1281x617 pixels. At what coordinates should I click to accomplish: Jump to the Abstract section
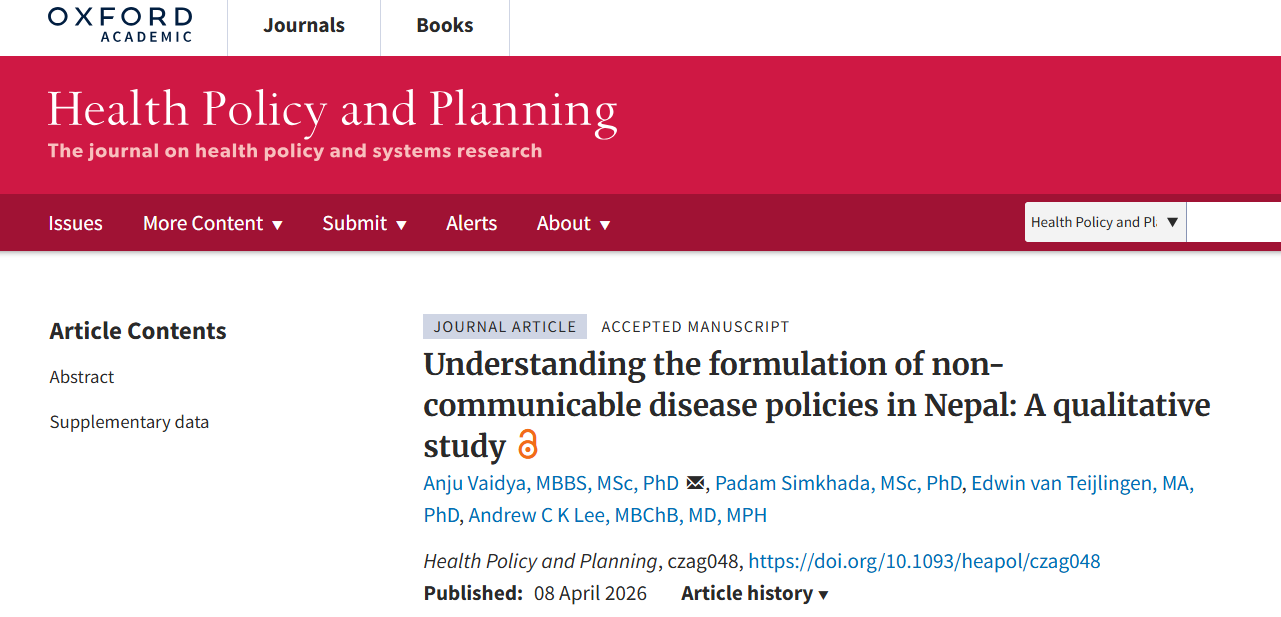click(x=82, y=377)
